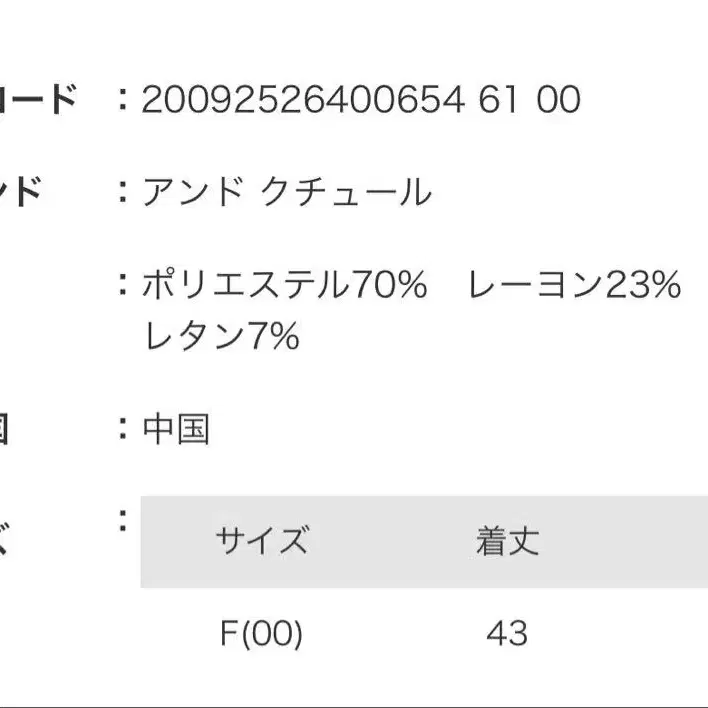Click the partially visible ンド brand label

coord(22,191)
